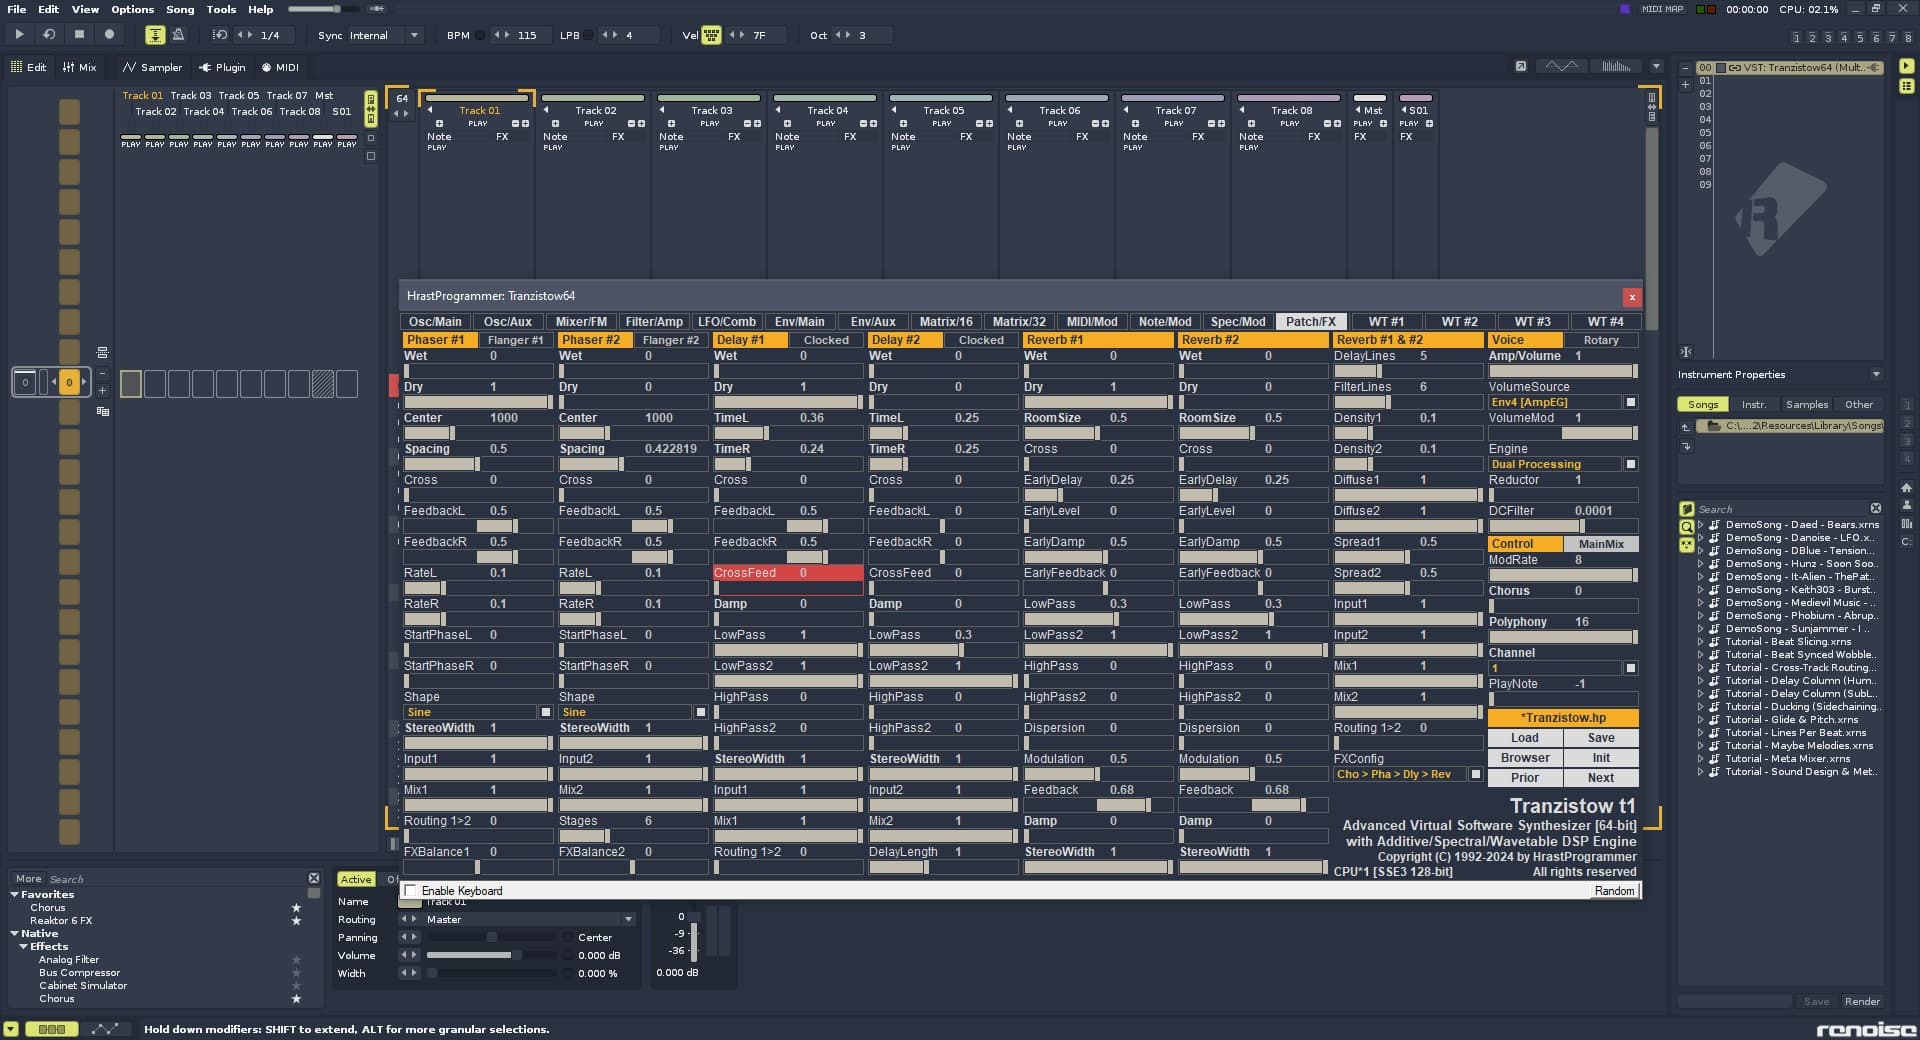This screenshot has height=1040, width=1920.
Task: Add an instrument with the plus button
Action: click(x=1685, y=84)
